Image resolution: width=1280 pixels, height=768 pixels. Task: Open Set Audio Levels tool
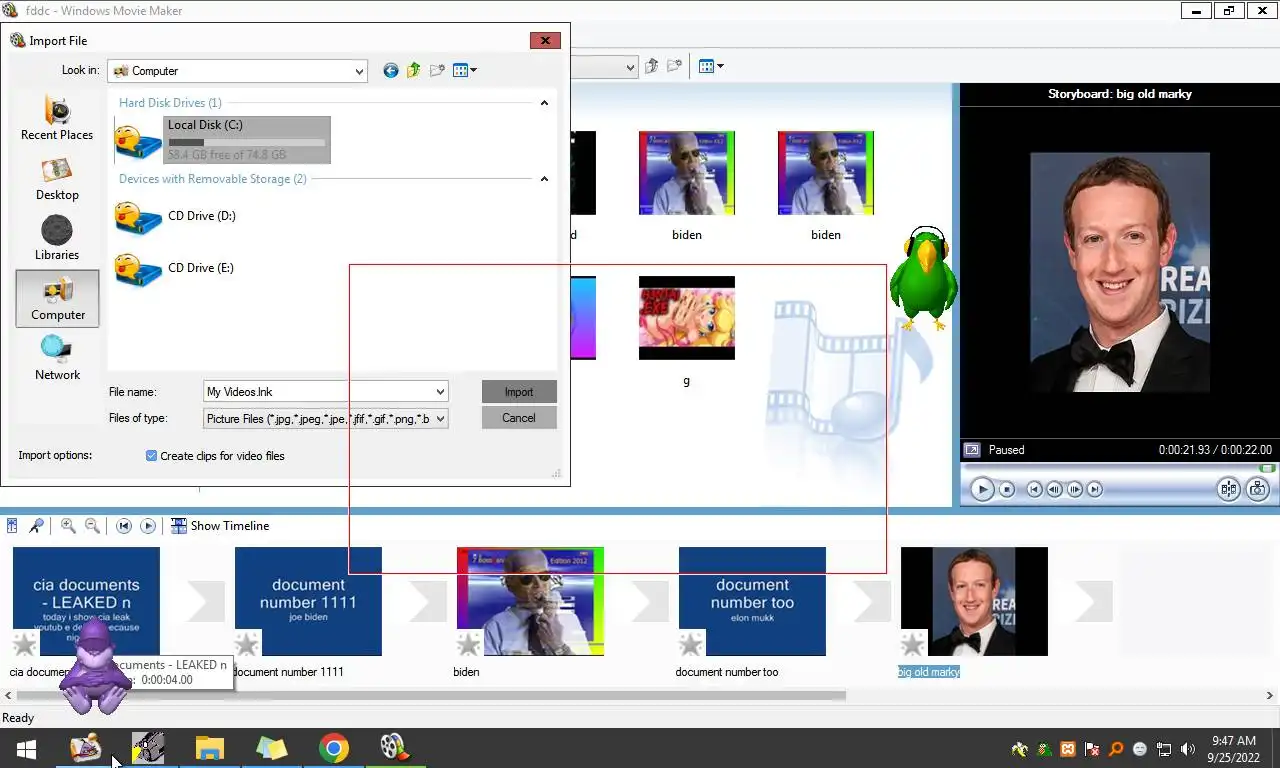click(12, 526)
